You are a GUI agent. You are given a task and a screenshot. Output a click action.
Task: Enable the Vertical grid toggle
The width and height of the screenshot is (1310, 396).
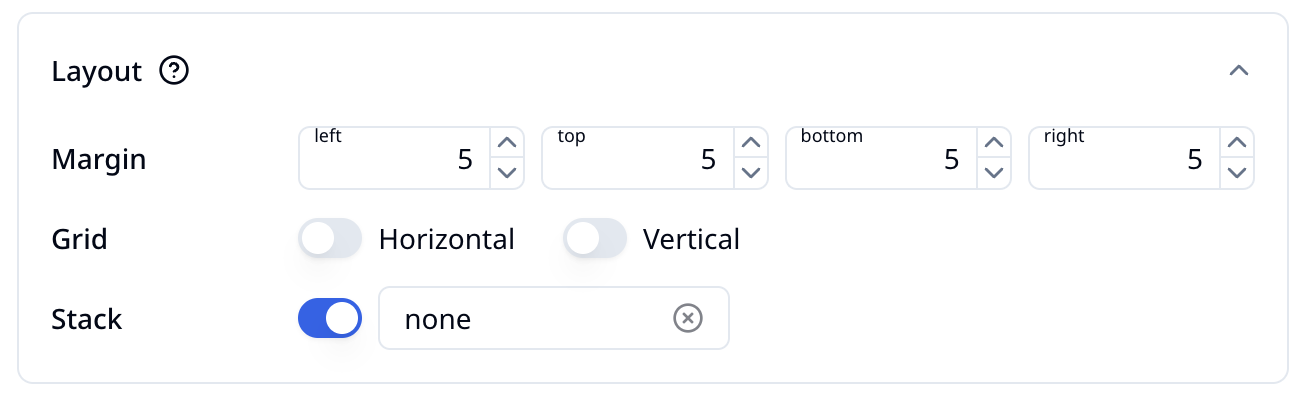click(595, 239)
